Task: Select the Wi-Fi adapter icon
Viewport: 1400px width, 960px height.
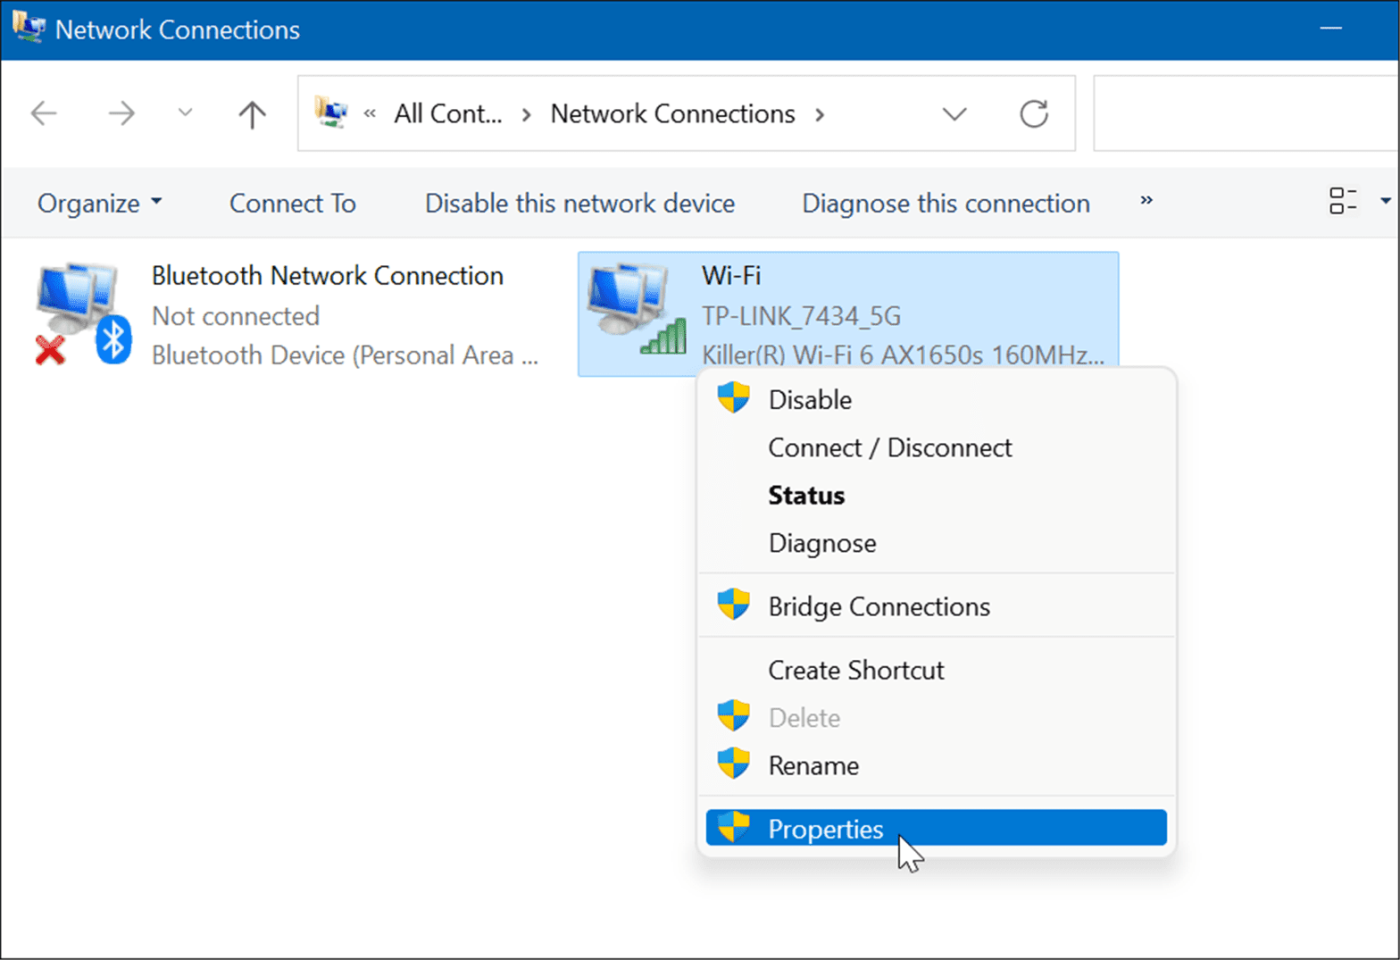Action: (x=637, y=309)
